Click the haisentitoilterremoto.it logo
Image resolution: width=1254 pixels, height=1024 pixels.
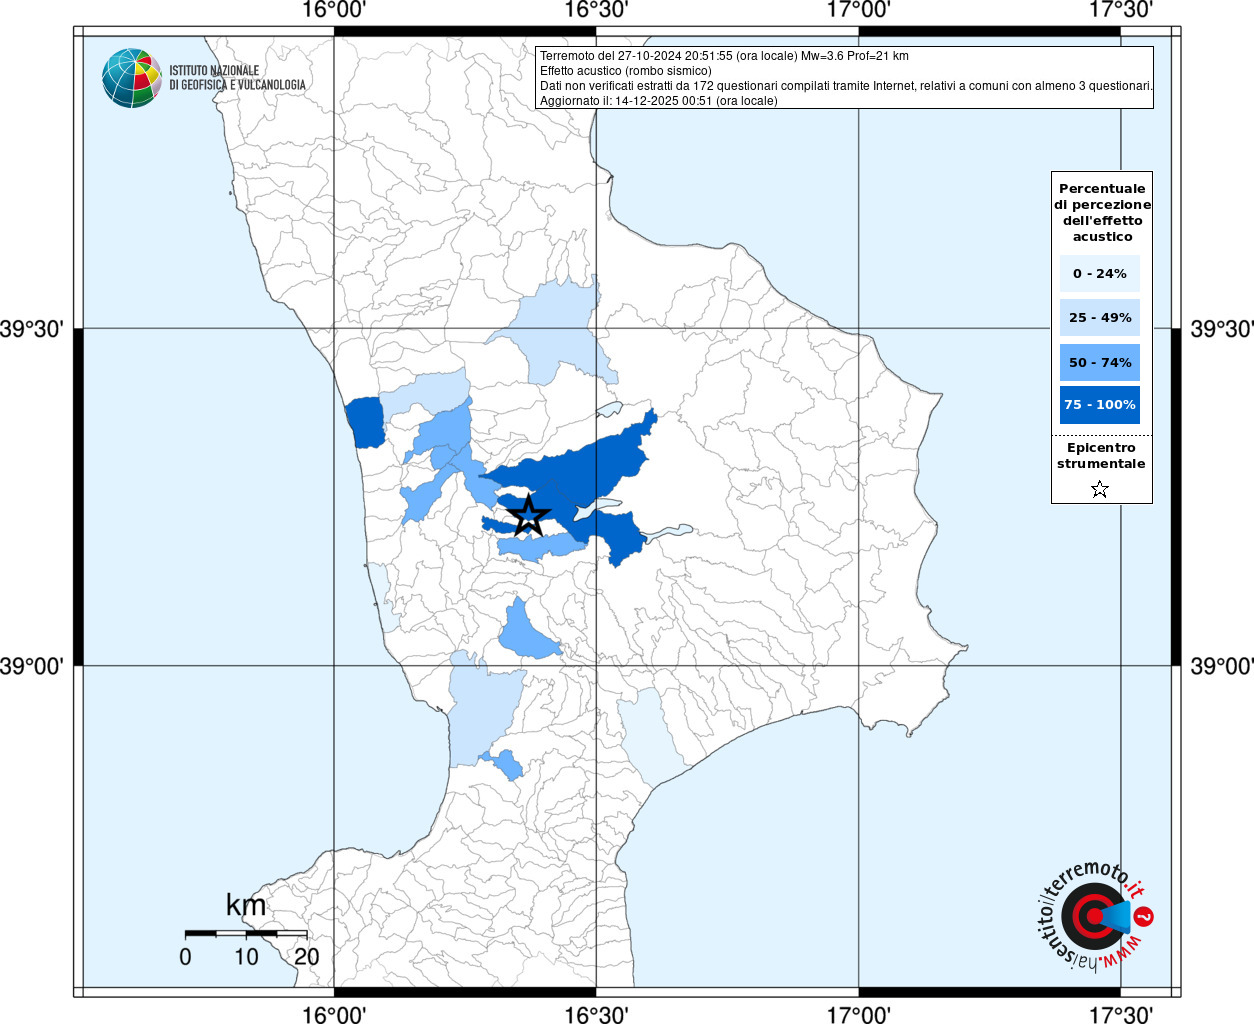pyautogui.click(x=1094, y=916)
